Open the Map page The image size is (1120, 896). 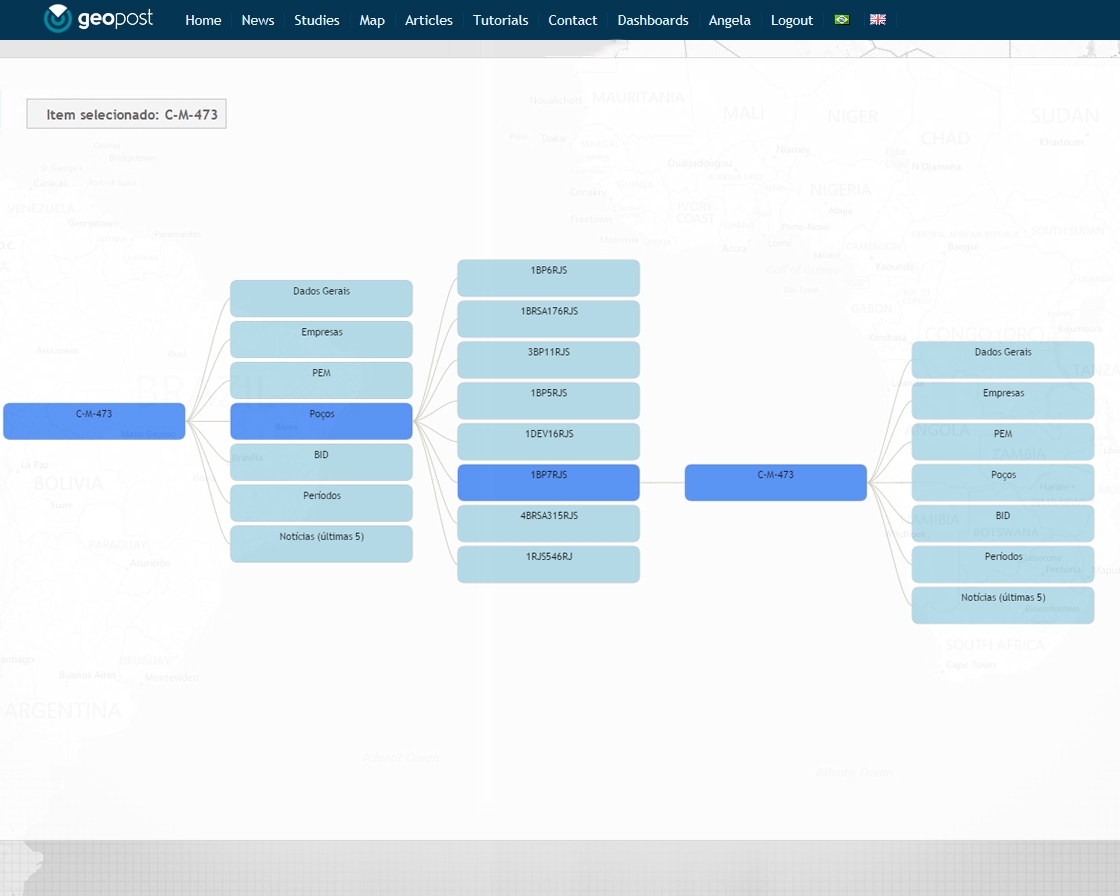coord(372,20)
